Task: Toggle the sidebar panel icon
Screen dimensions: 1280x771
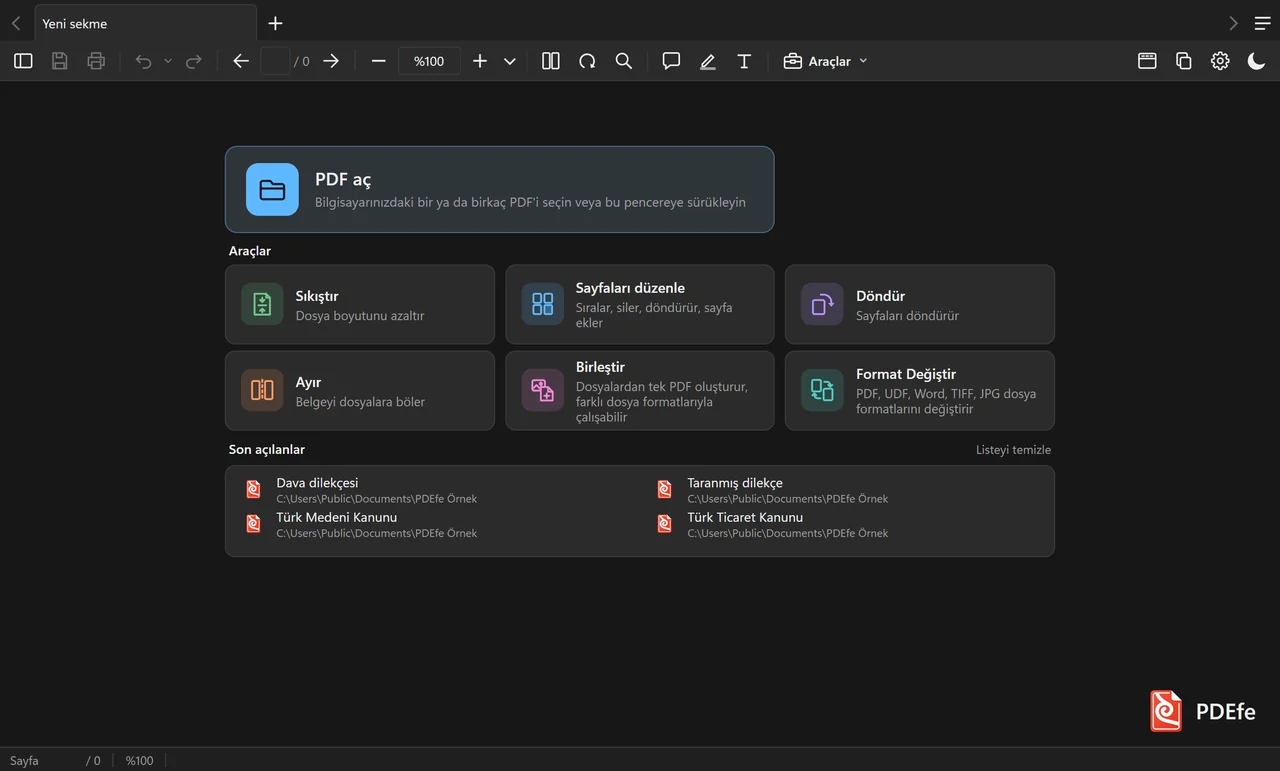Action: [23, 61]
